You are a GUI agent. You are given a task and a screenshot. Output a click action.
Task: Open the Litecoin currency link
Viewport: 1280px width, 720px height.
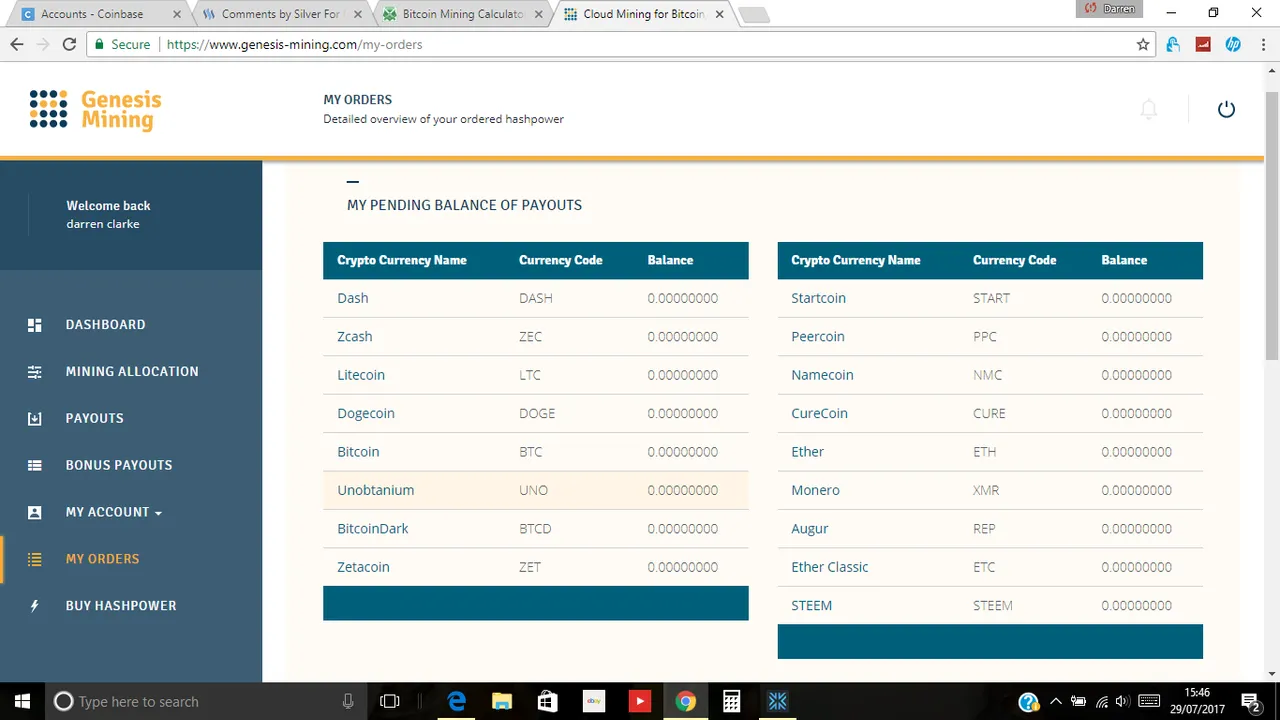(361, 375)
